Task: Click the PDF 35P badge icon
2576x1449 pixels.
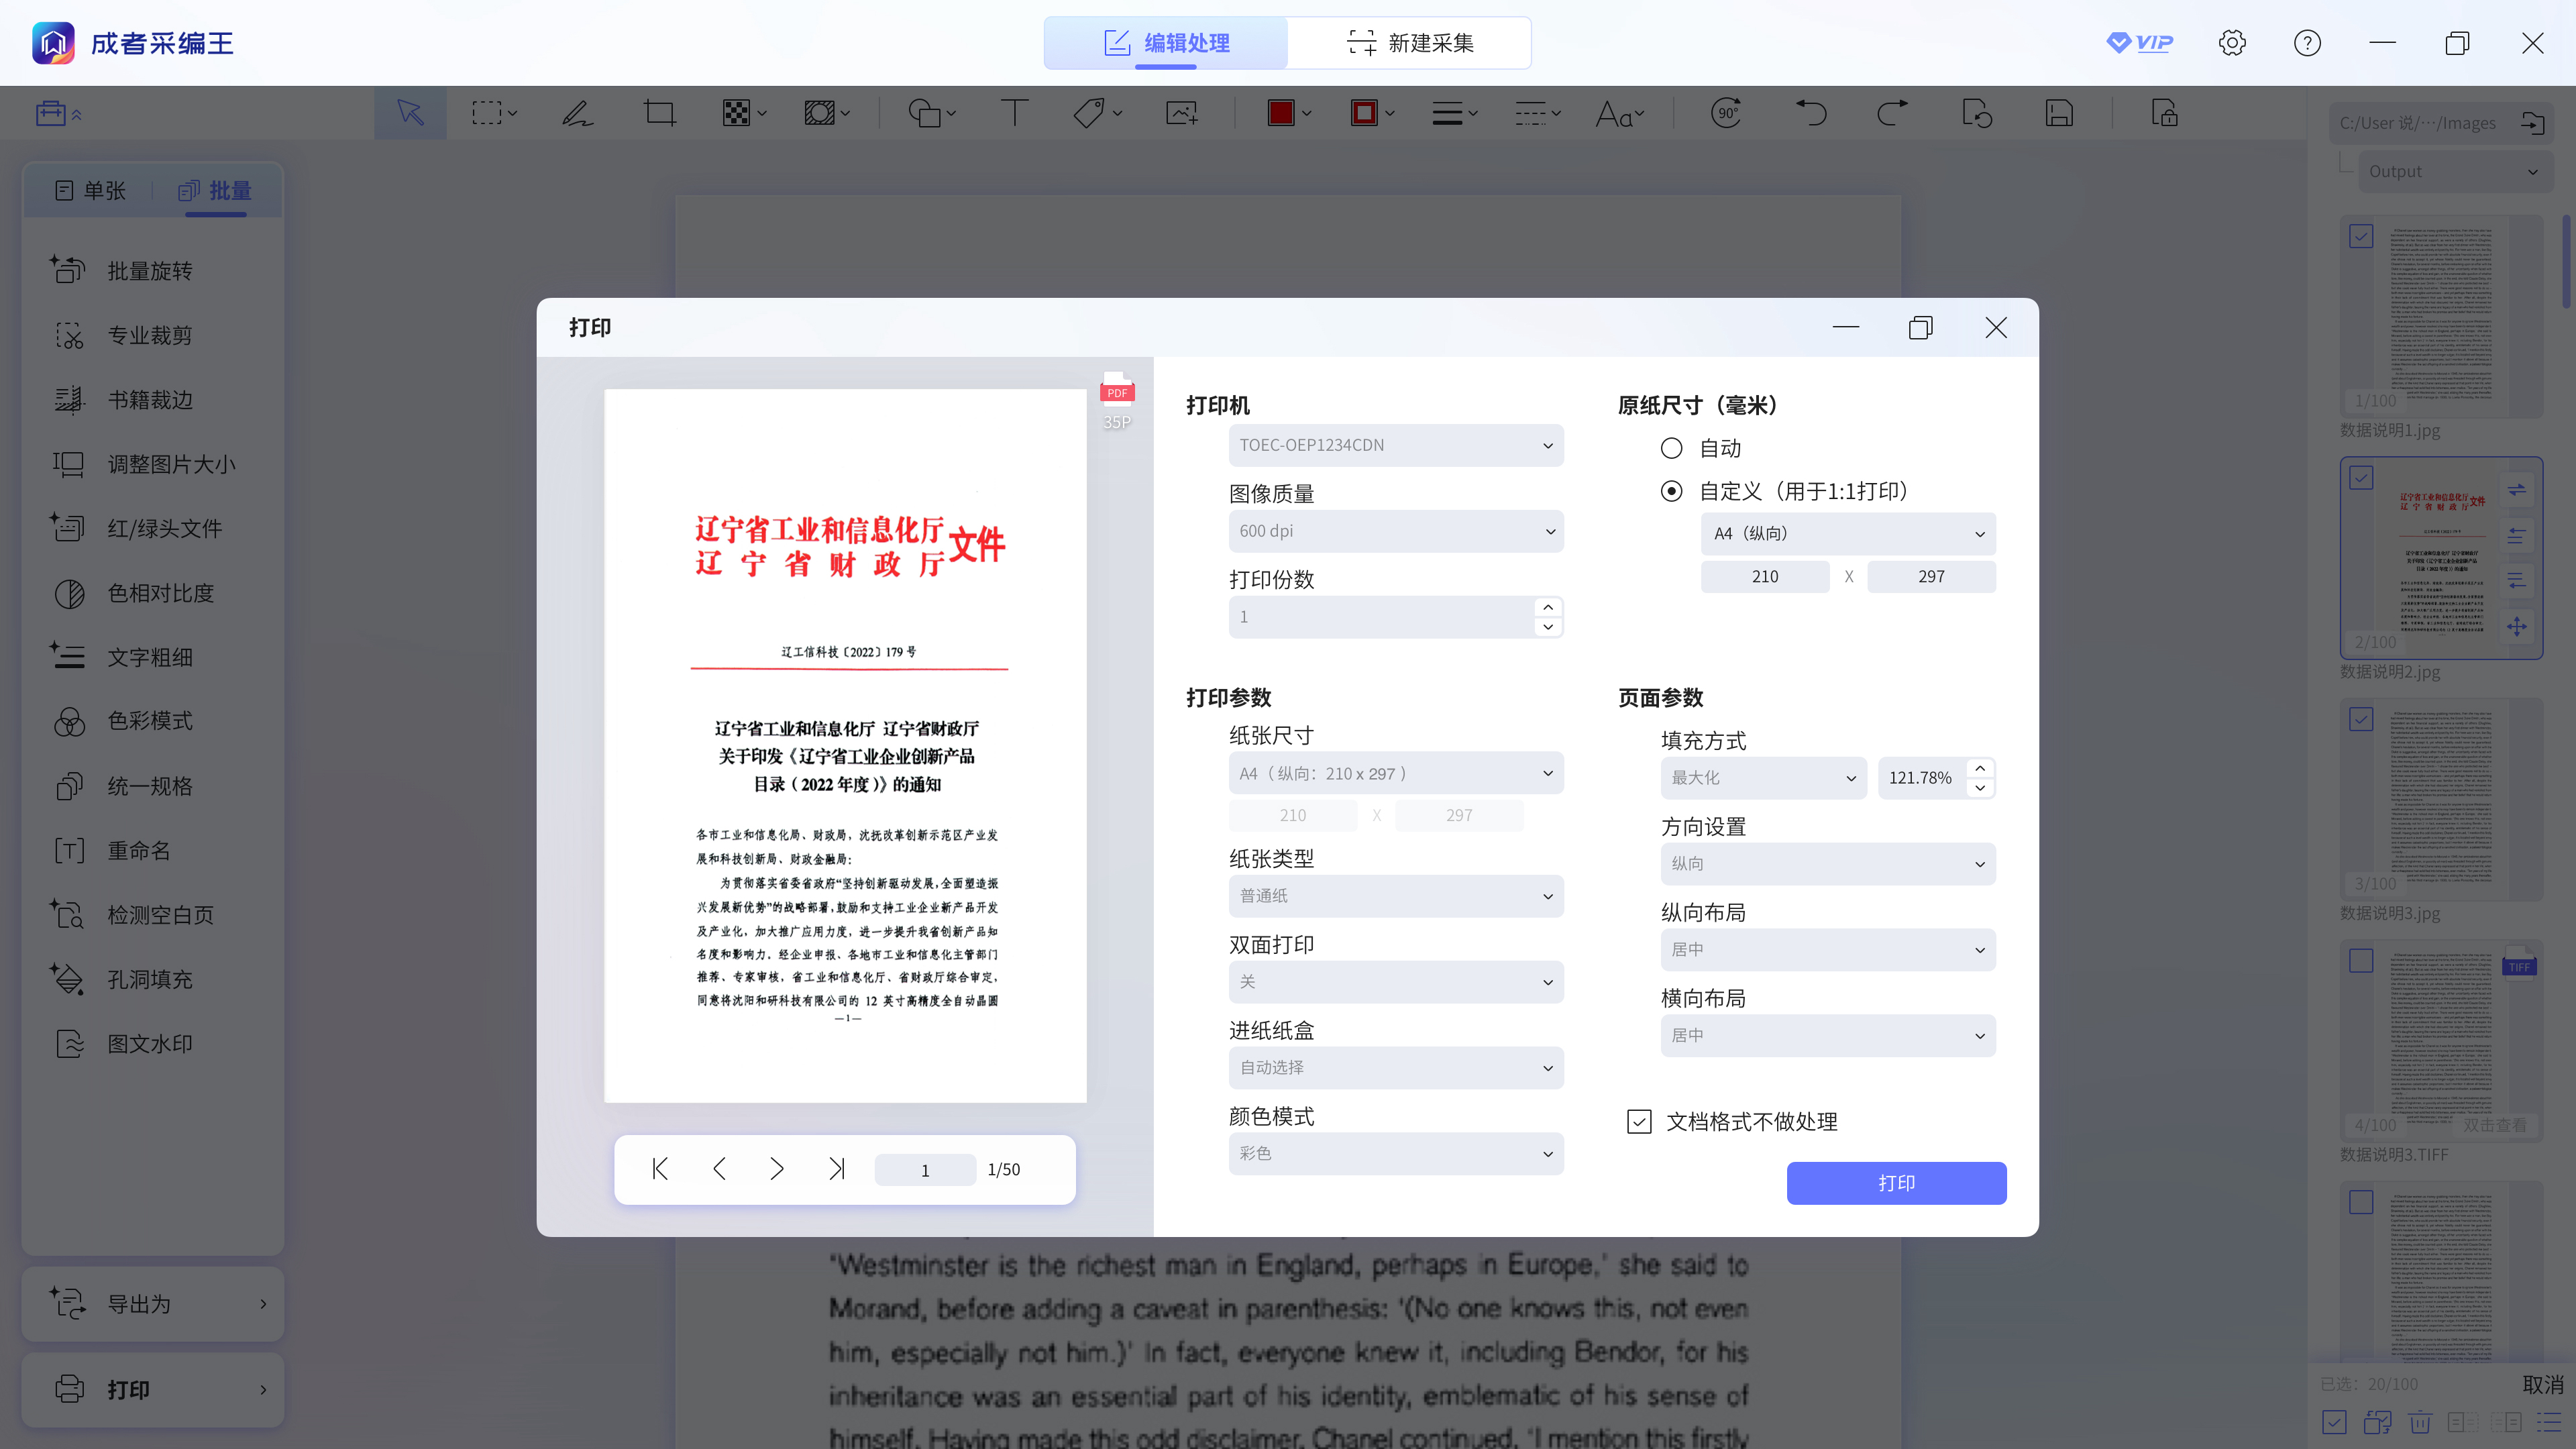Action: [1117, 402]
